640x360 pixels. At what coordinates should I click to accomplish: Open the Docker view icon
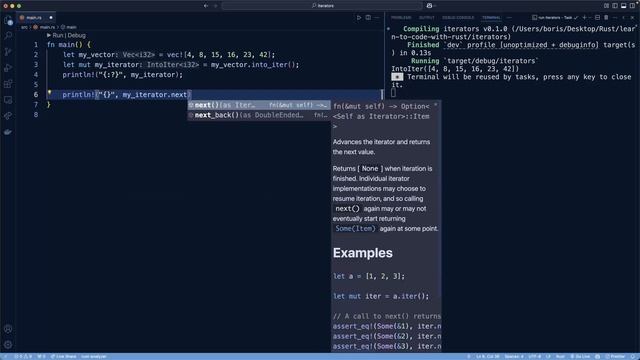point(8,132)
